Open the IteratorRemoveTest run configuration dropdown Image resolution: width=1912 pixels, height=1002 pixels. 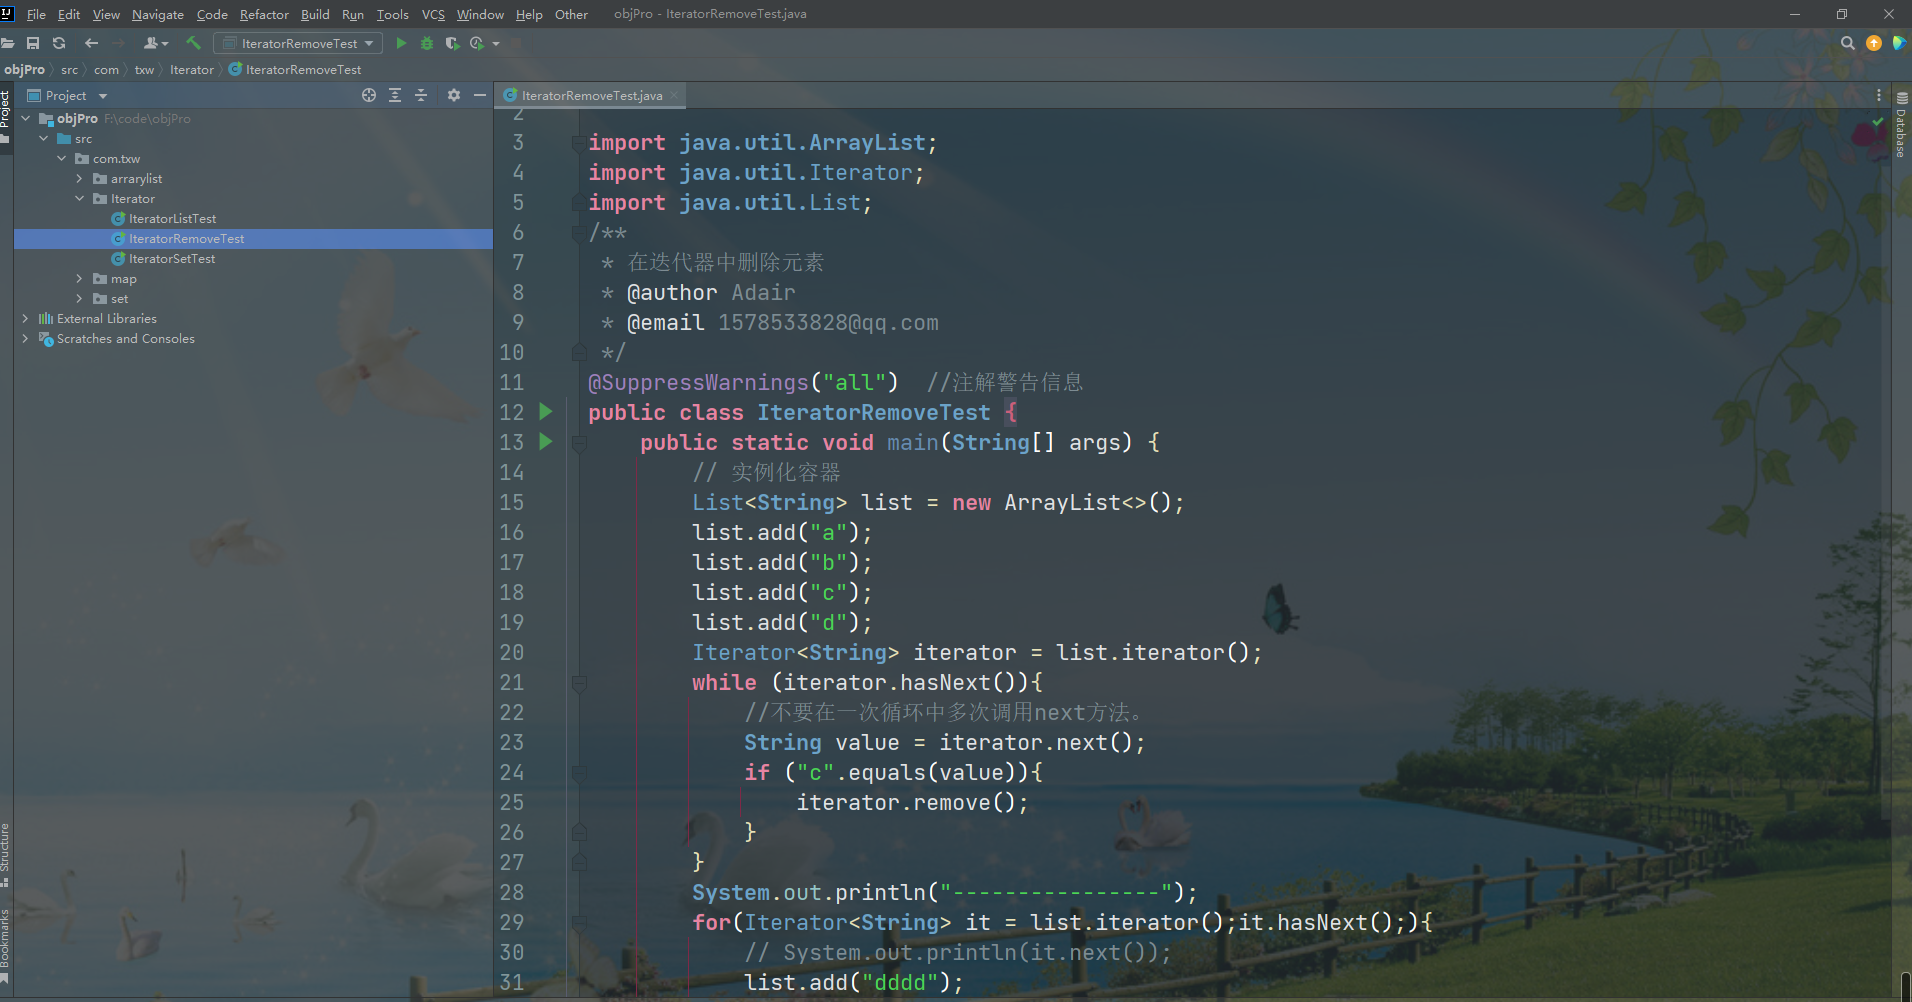pos(298,43)
